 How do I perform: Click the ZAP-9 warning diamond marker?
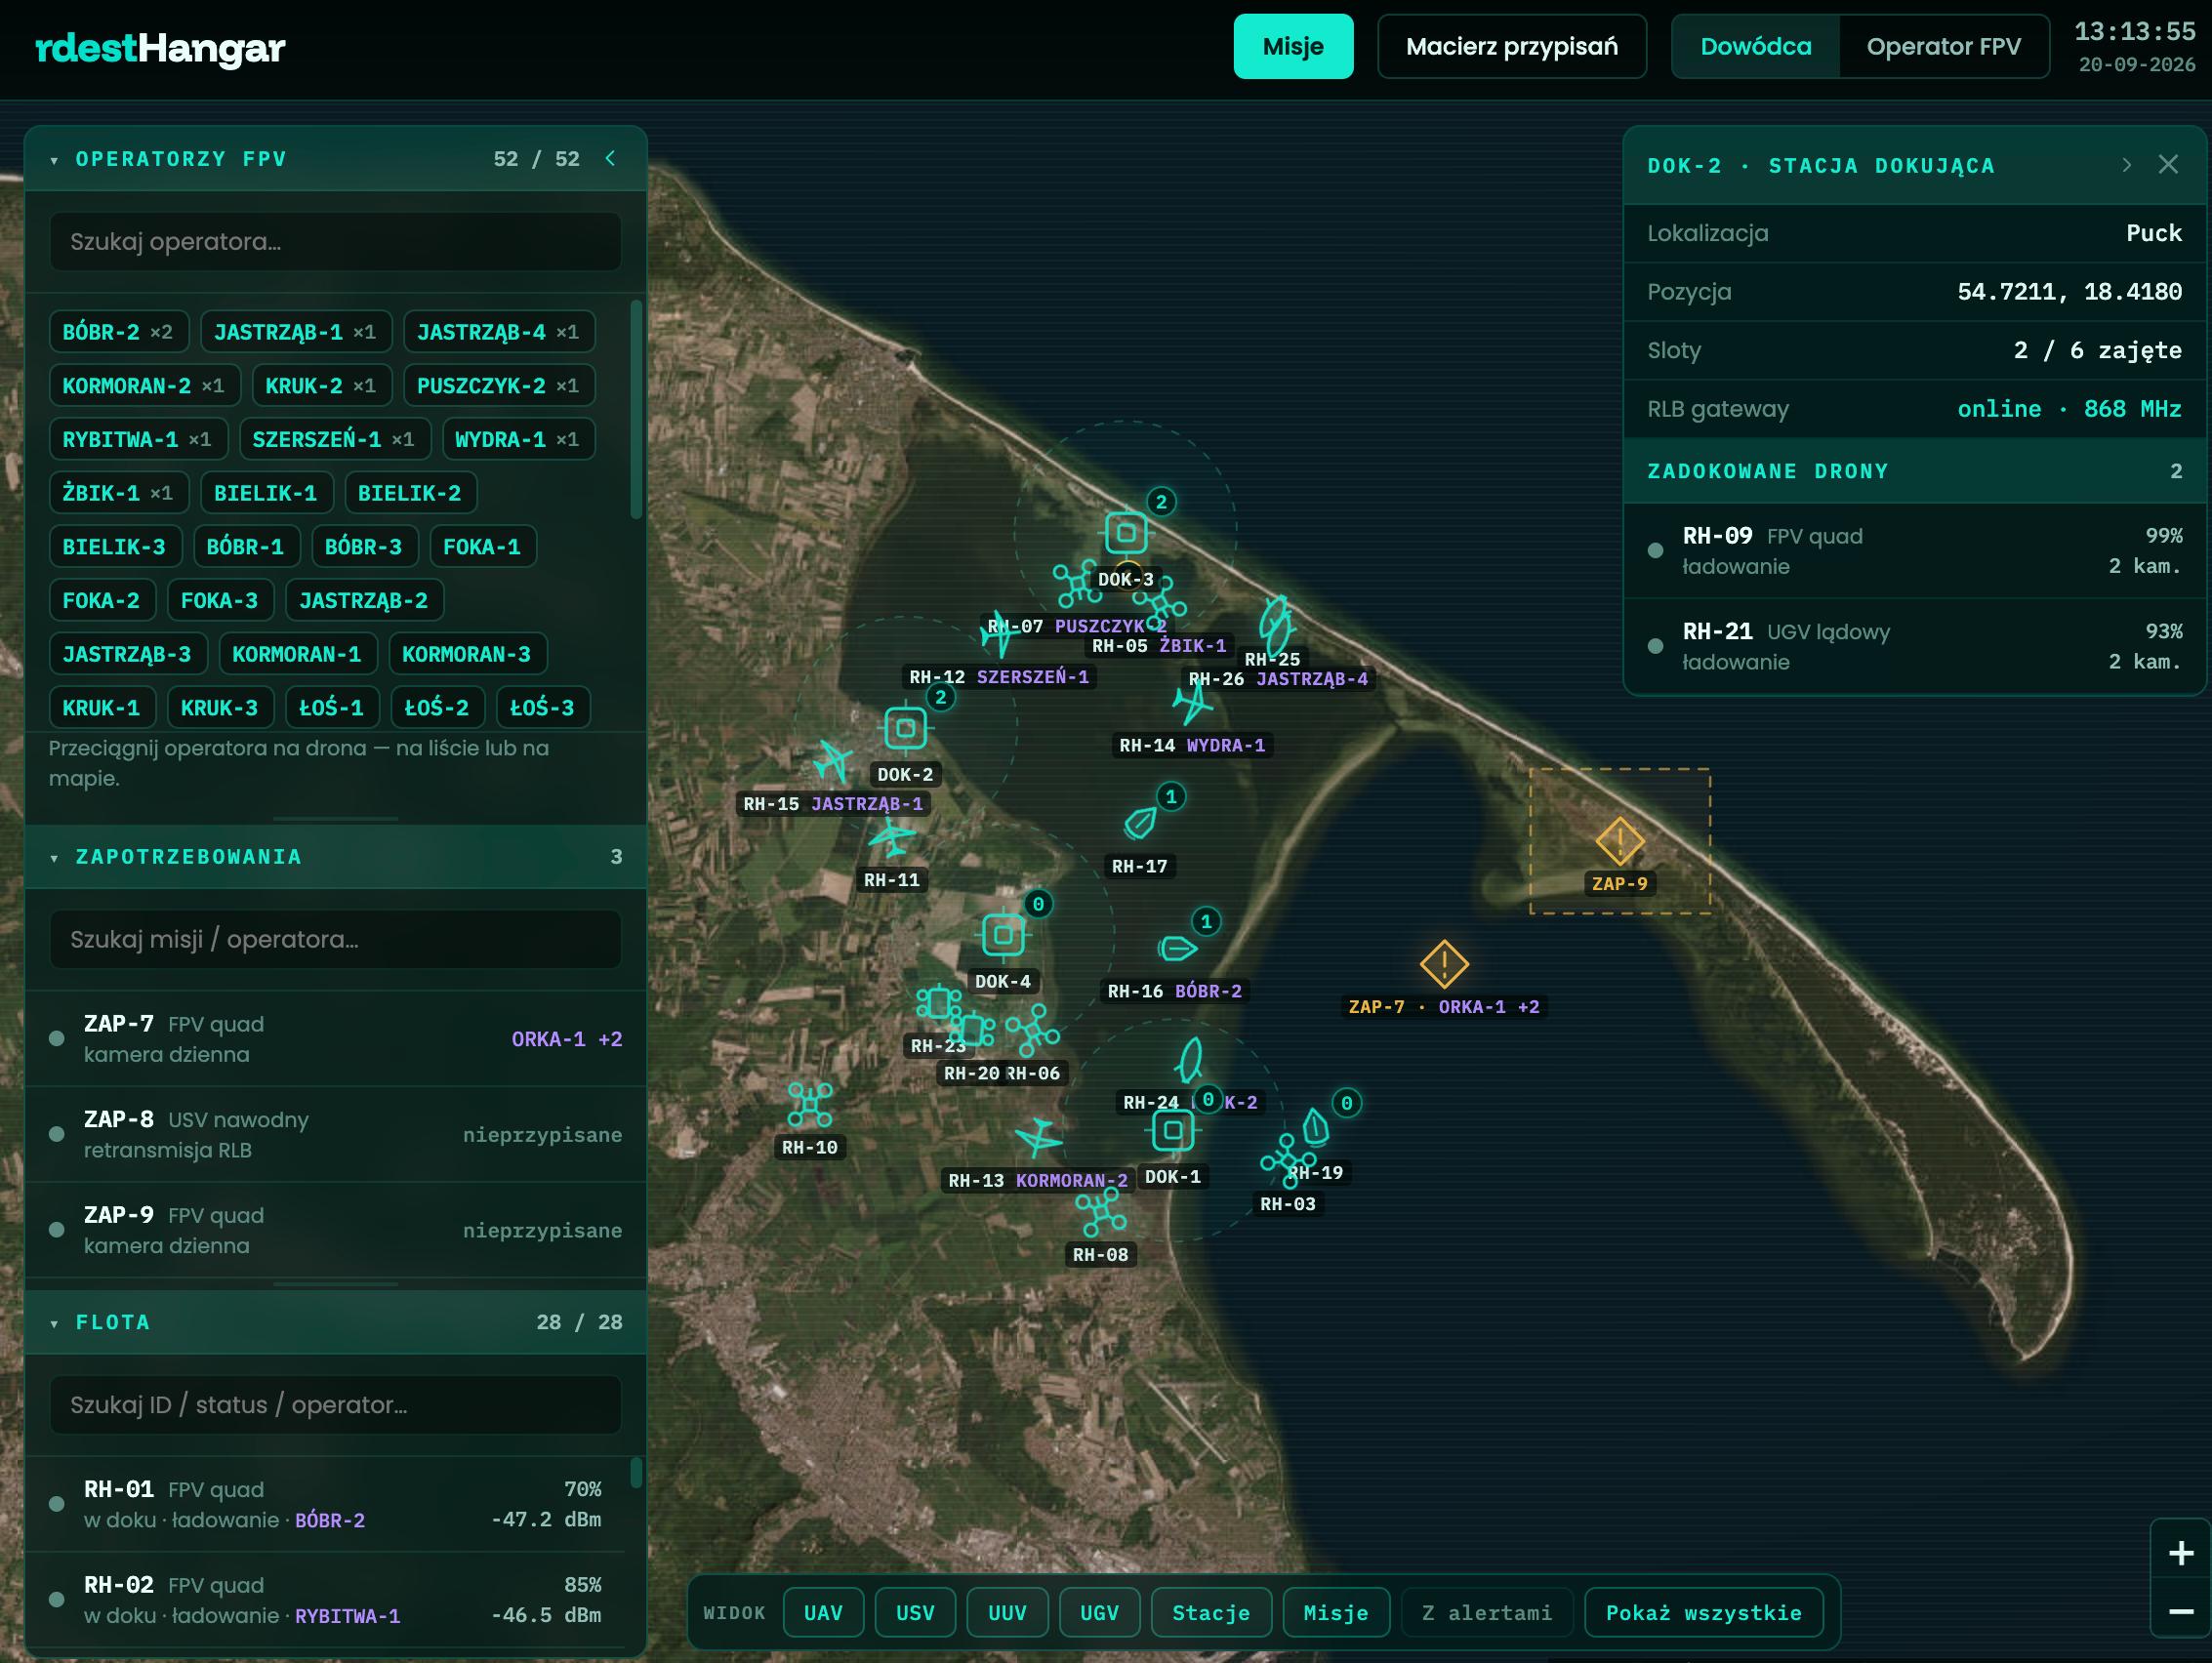click(1619, 840)
